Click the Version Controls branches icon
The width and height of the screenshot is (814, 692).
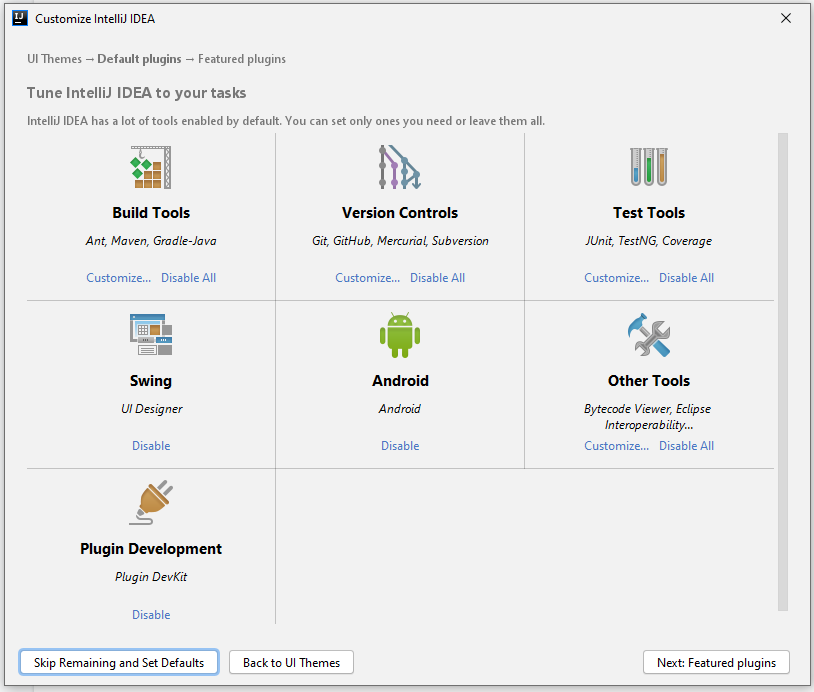point(400,167)
